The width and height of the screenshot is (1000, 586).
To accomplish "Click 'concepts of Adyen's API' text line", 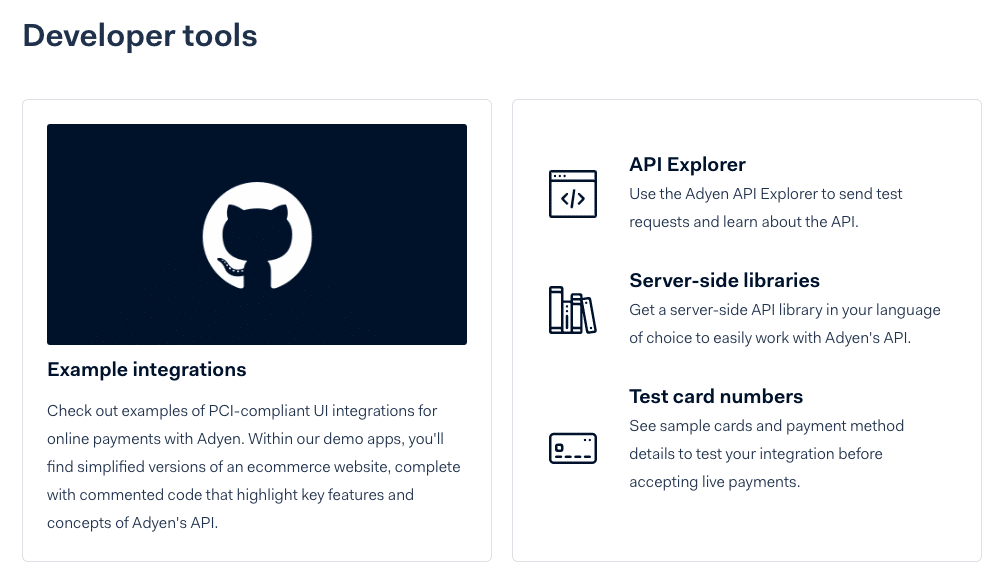I will pyautogui.click(x=132, y=523).
